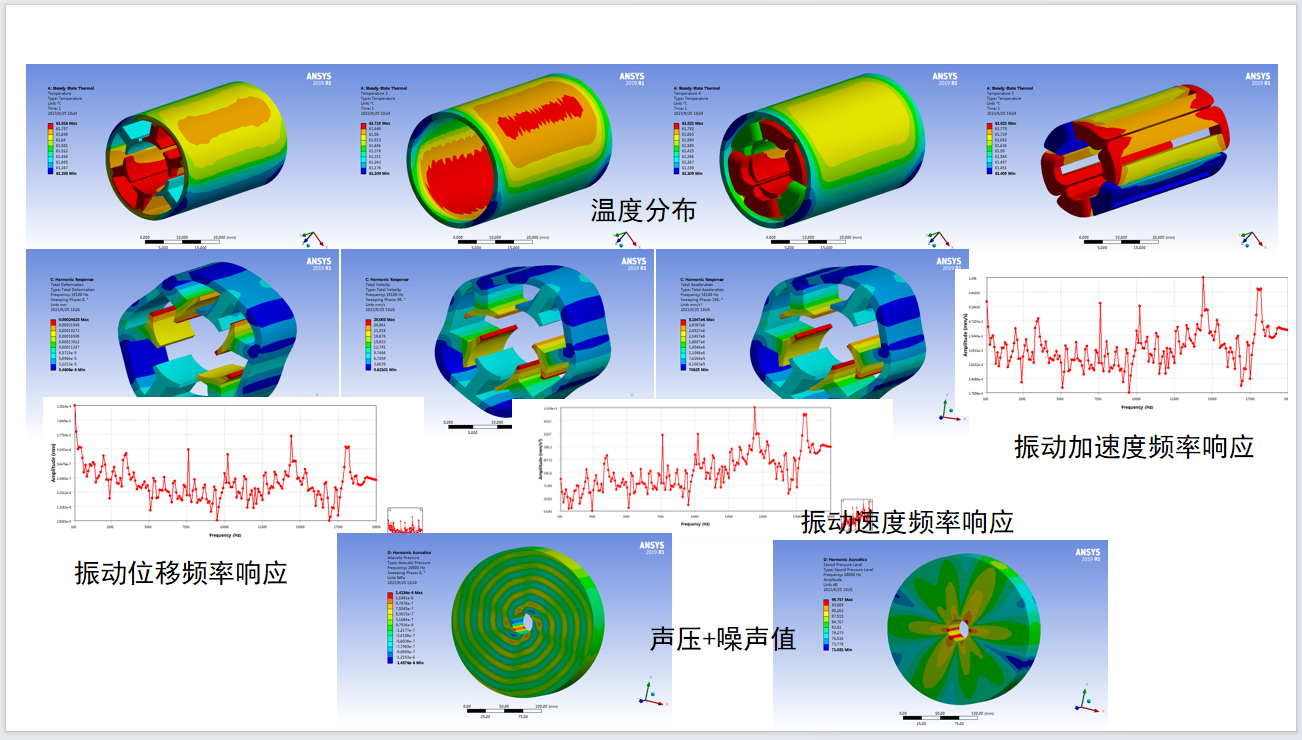This screenshot has height=740, width=1302.
Task: Click the D: Harmonic Acoustics title on Sound Pressure Level image
Action: click(x=846, y=560)
